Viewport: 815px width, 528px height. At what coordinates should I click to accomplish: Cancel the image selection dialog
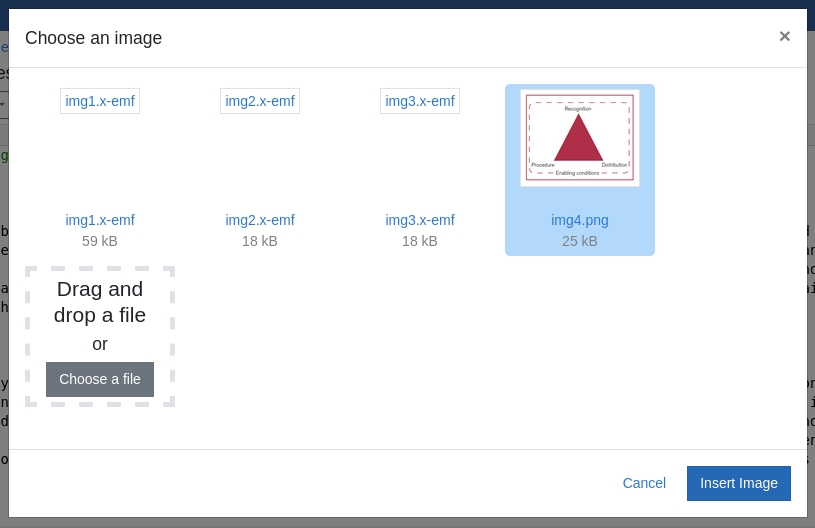tap(644, 483)
